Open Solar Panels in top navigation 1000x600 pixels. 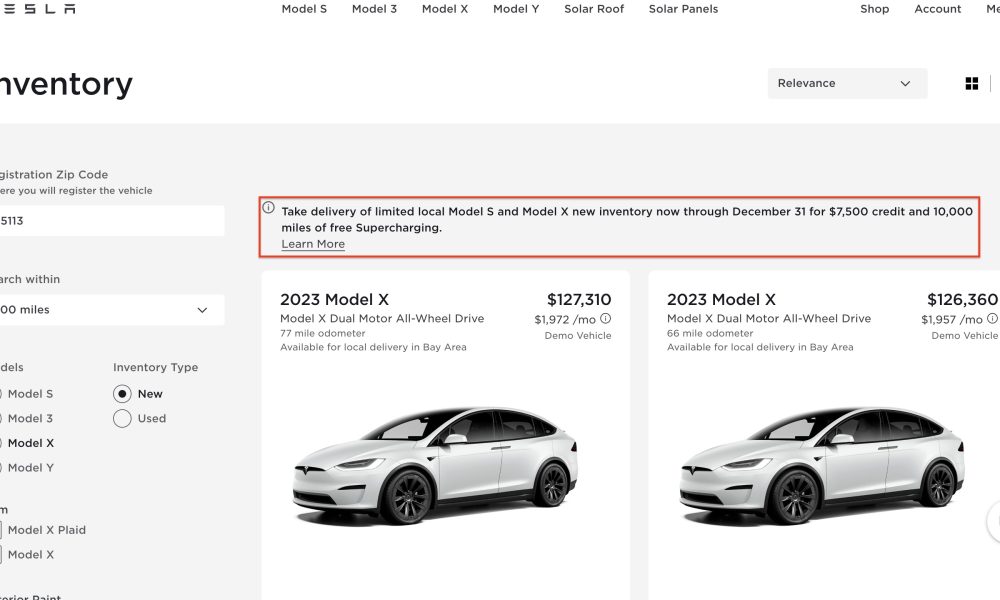(684, 9)
